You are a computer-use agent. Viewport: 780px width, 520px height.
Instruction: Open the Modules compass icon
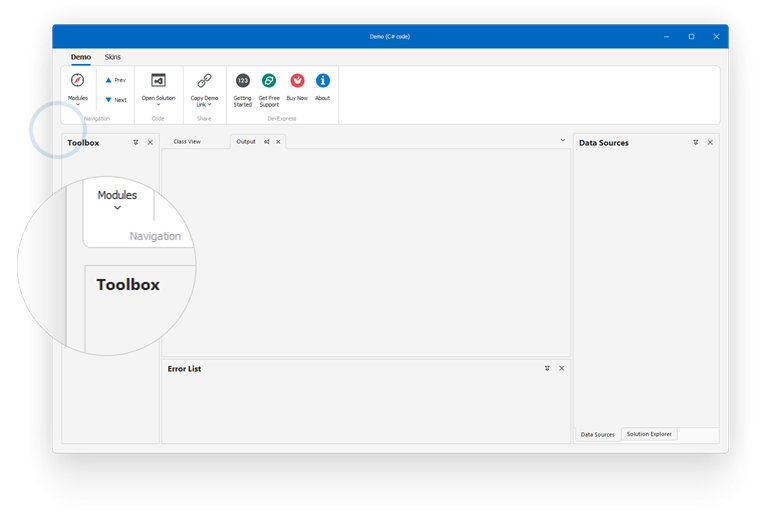pos(77,80)
